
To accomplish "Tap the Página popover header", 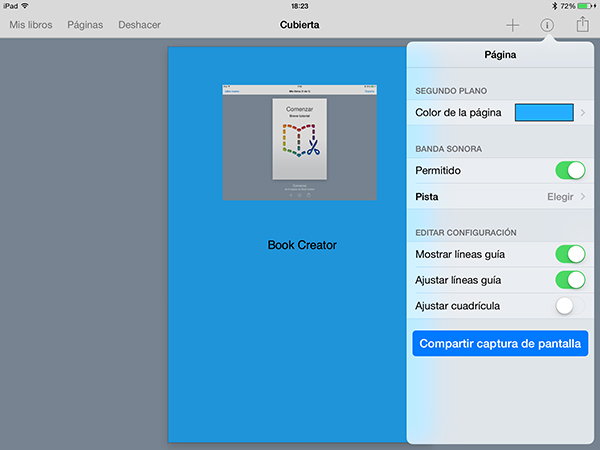I will coord(500,55).
